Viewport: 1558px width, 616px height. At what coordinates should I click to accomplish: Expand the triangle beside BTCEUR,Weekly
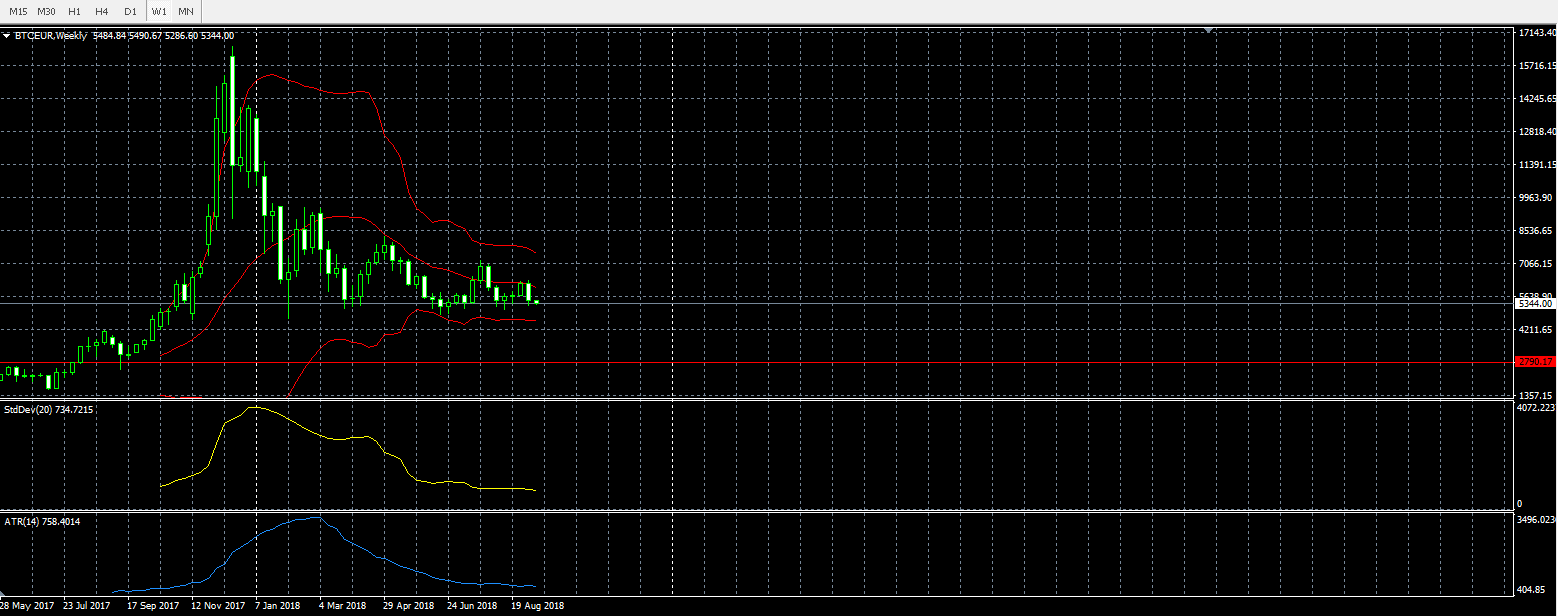coord(7,36)
